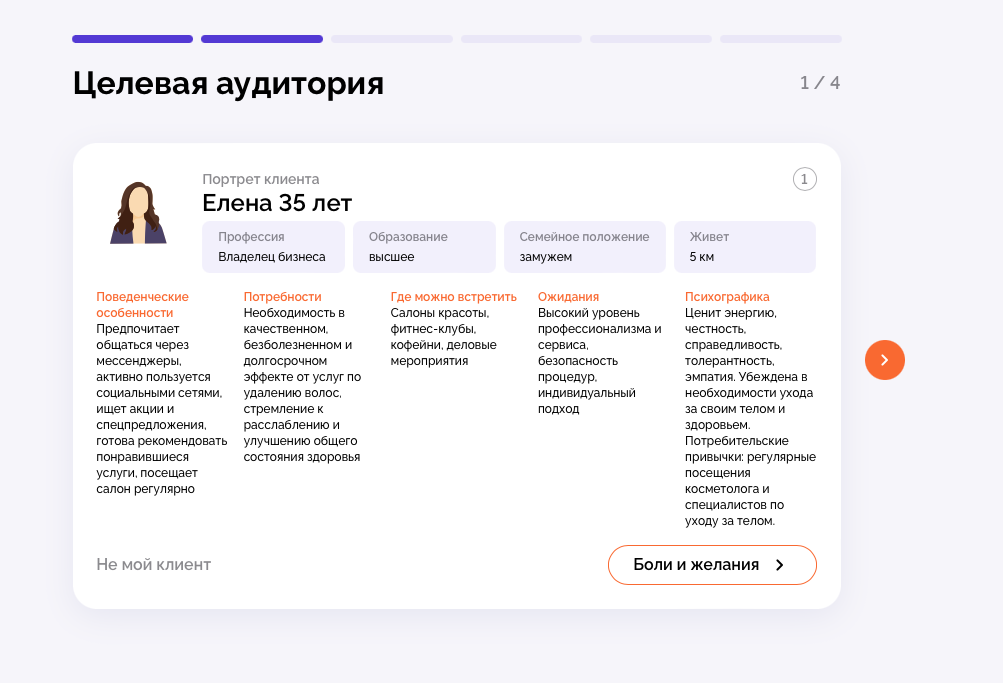
Task: Click the 1 / 4 page counter
Action: 820,82
